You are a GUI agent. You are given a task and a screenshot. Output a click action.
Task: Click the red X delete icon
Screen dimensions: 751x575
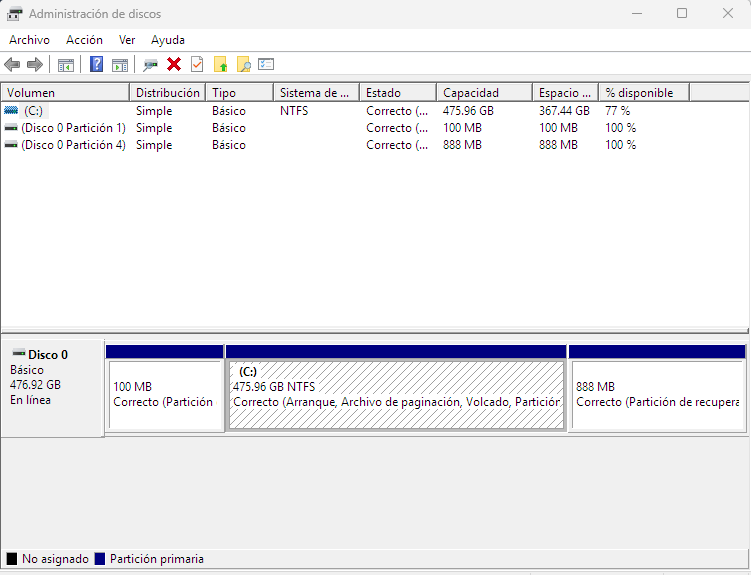tap(174, 65)
